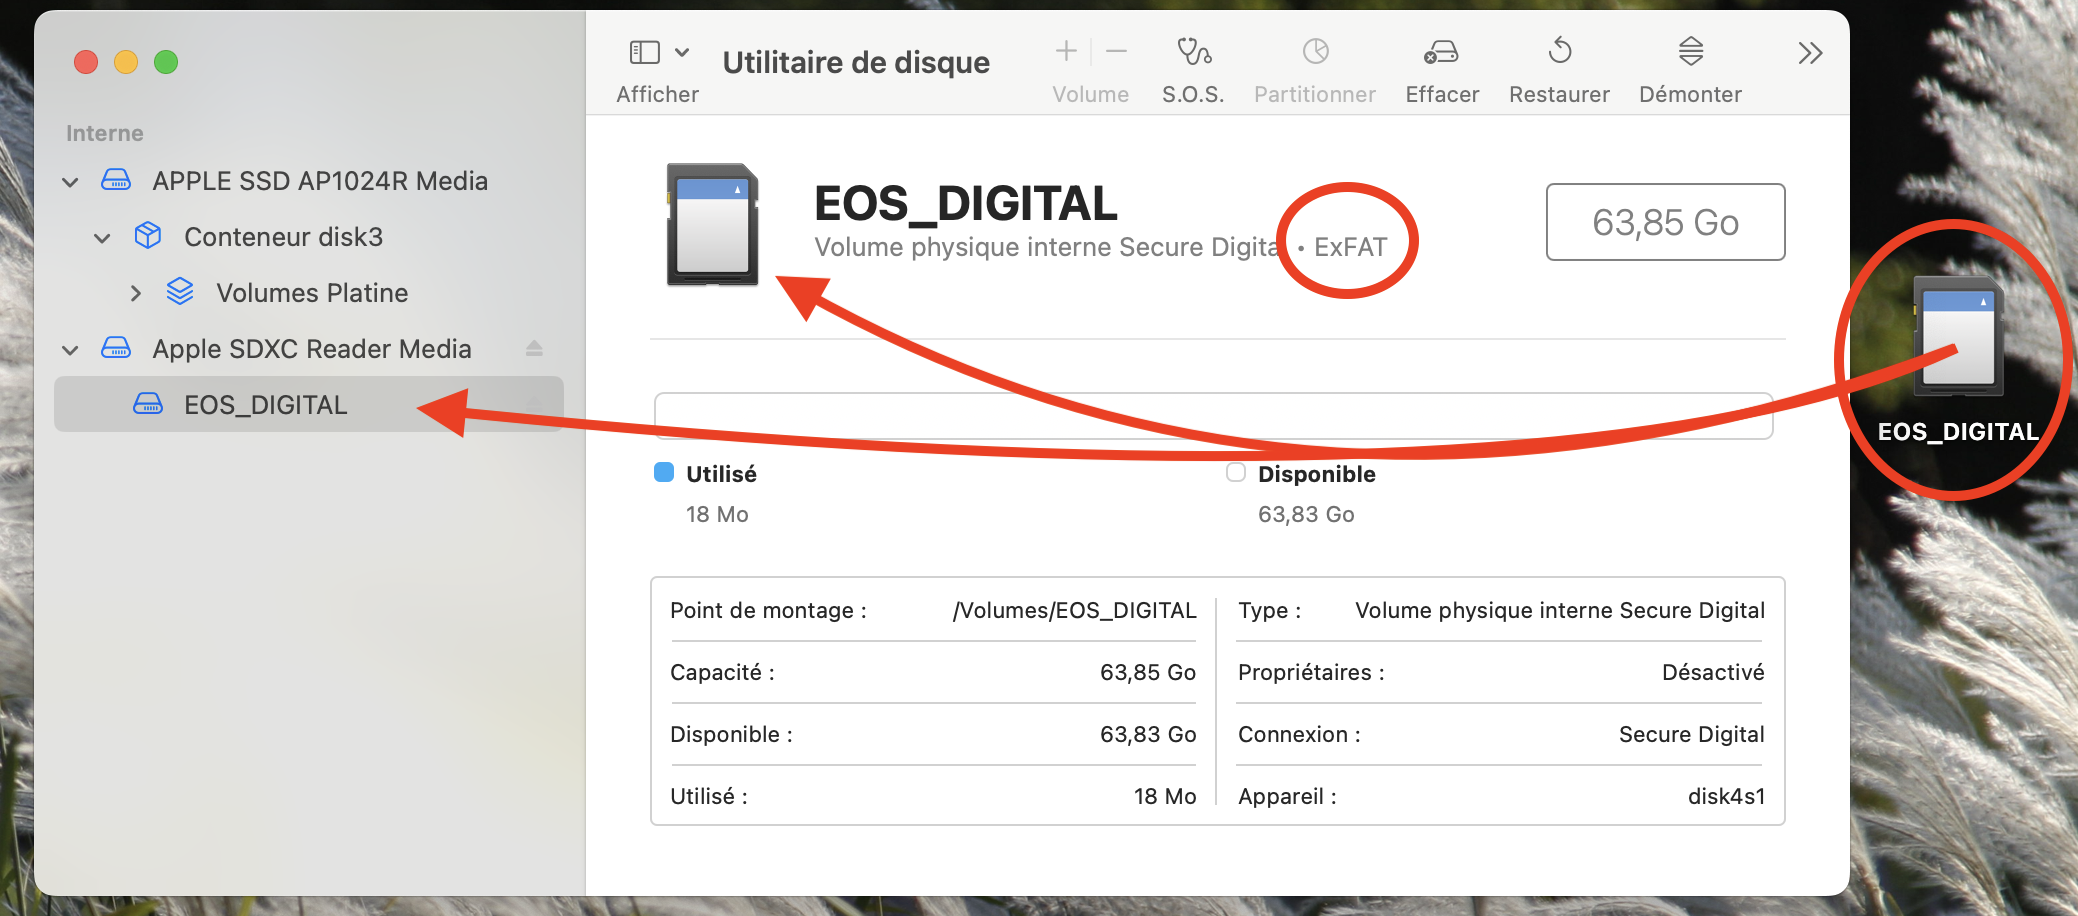Show more toolbar items via double chevron
The image size is (2078, 916).
tap(1810, 53)
